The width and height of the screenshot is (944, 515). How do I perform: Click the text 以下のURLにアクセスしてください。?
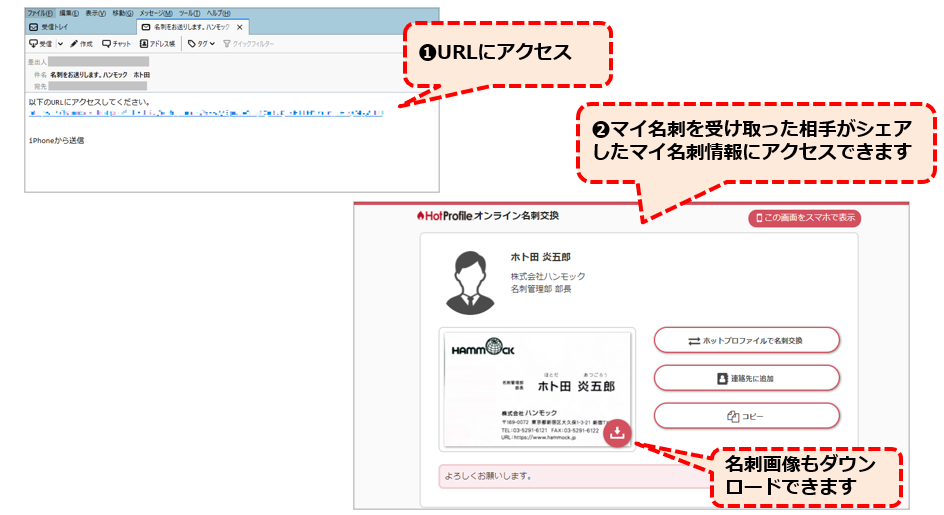point(89,102)
